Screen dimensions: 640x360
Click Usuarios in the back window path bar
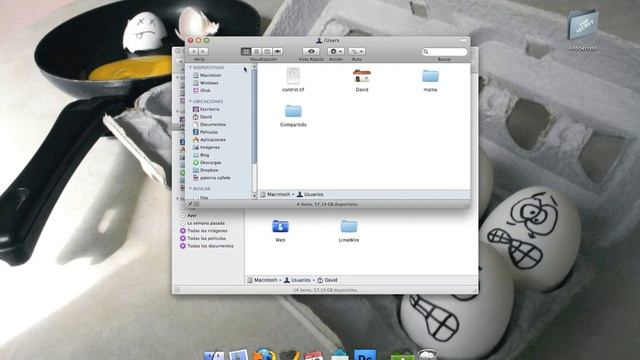click(x=297, y=280)
